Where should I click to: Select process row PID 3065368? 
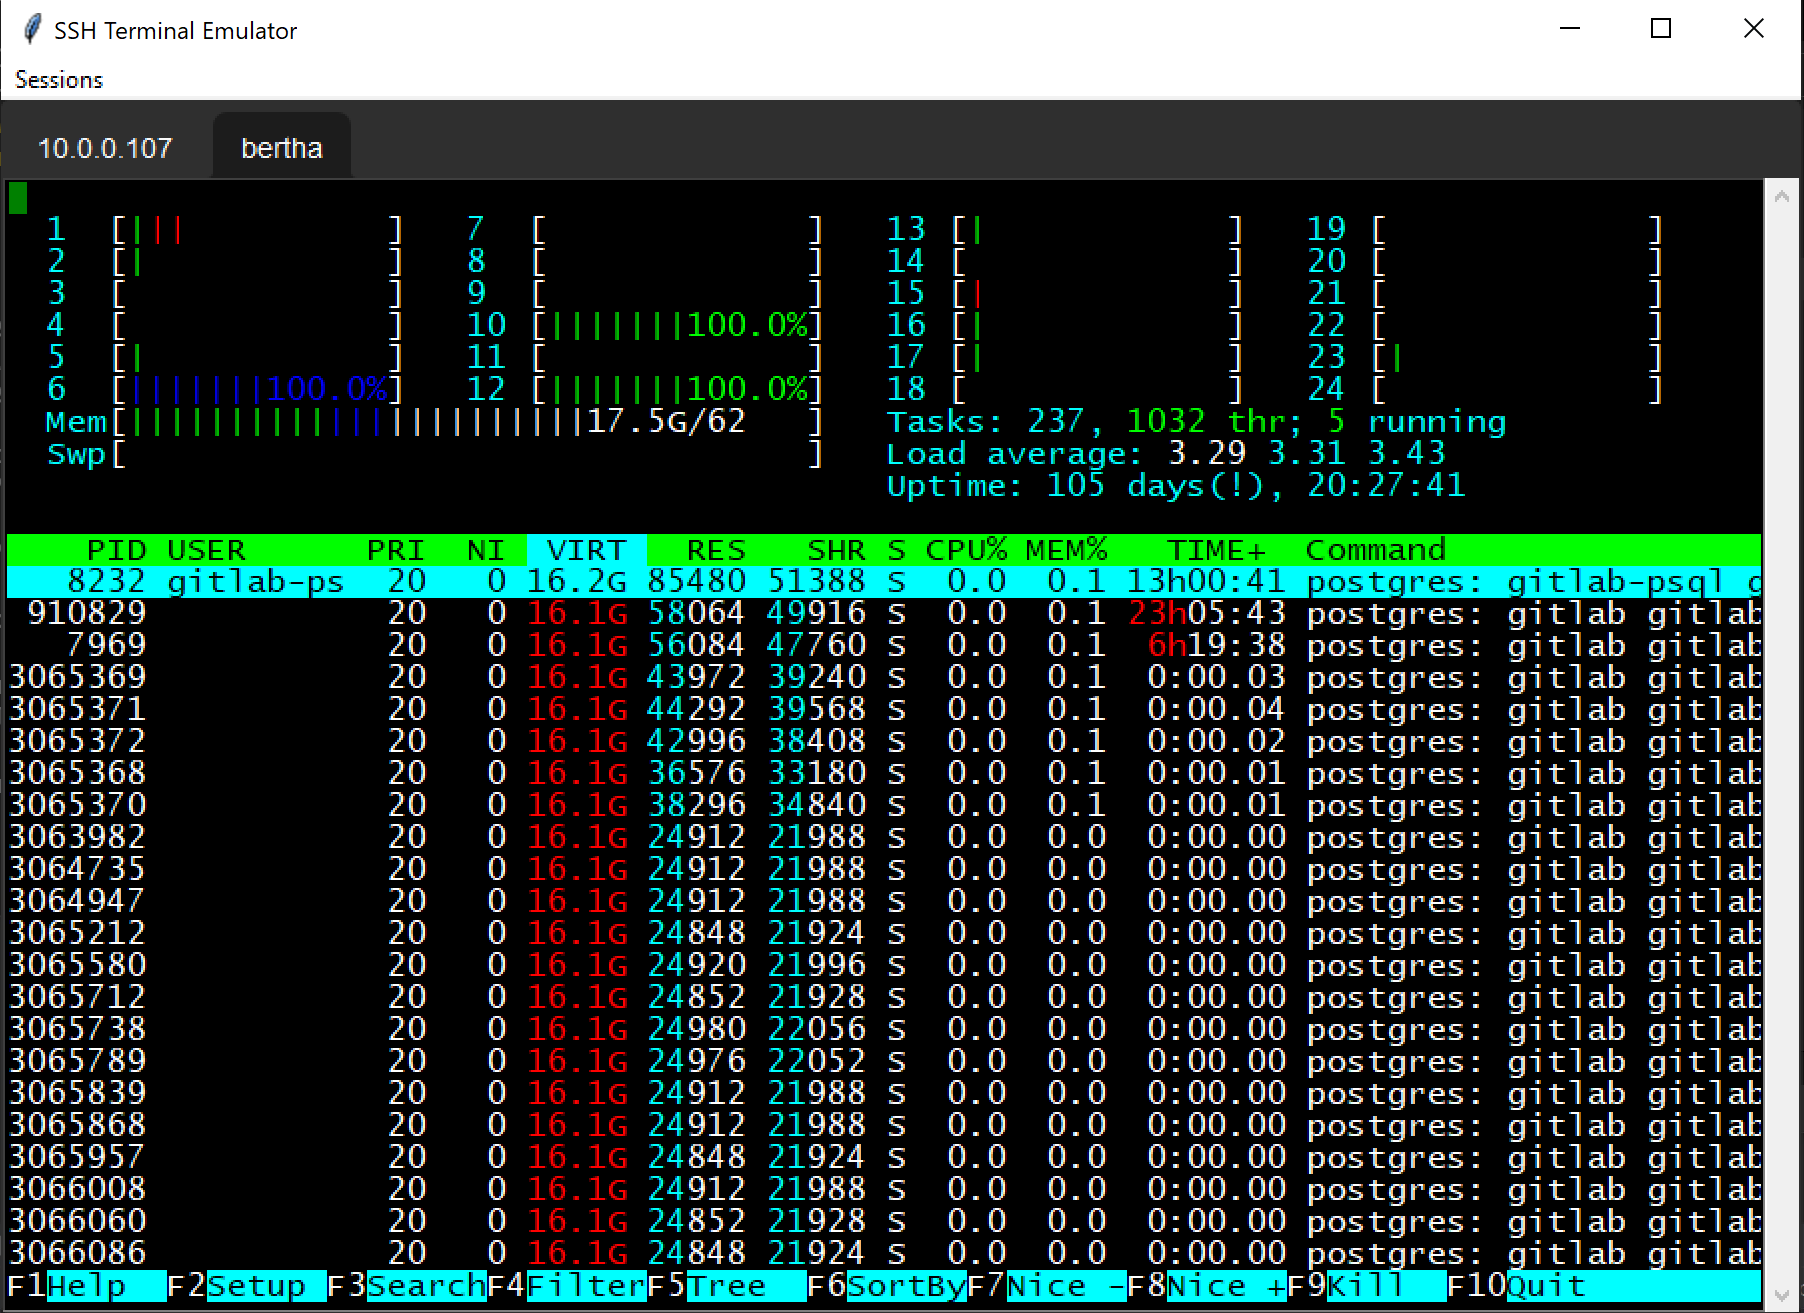884,774
